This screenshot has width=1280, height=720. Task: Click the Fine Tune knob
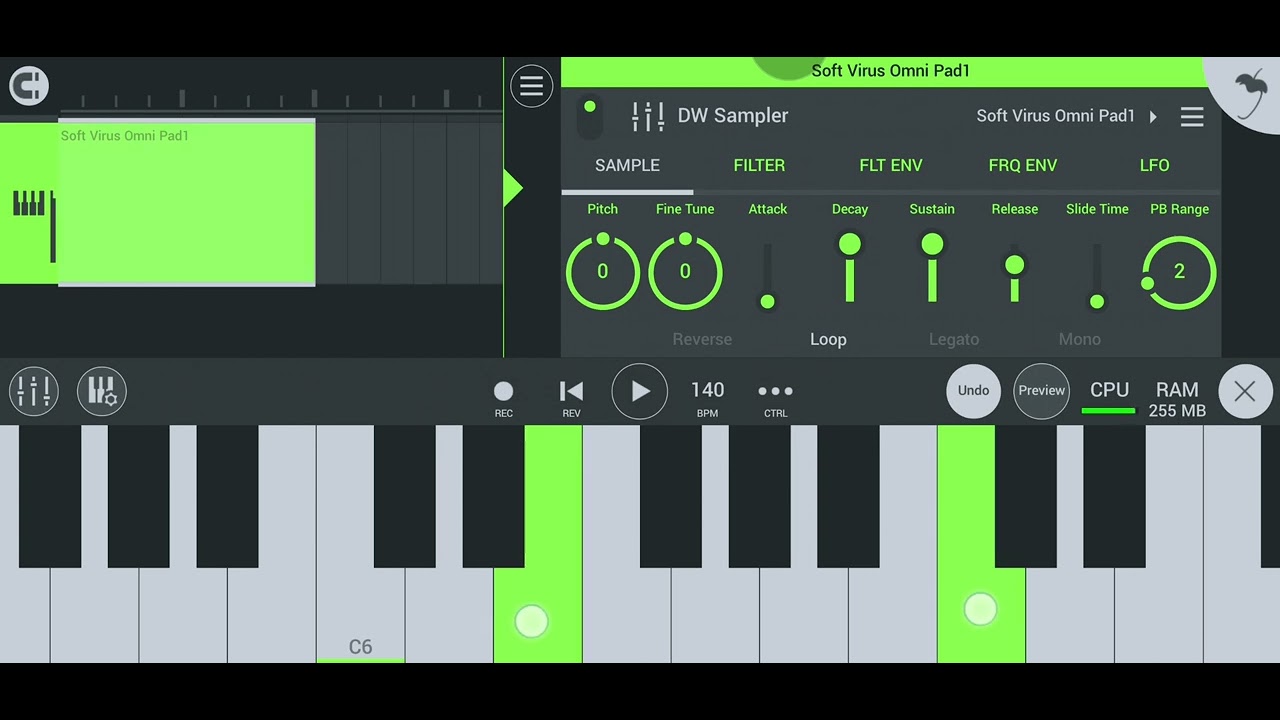[x=685, y=271]
